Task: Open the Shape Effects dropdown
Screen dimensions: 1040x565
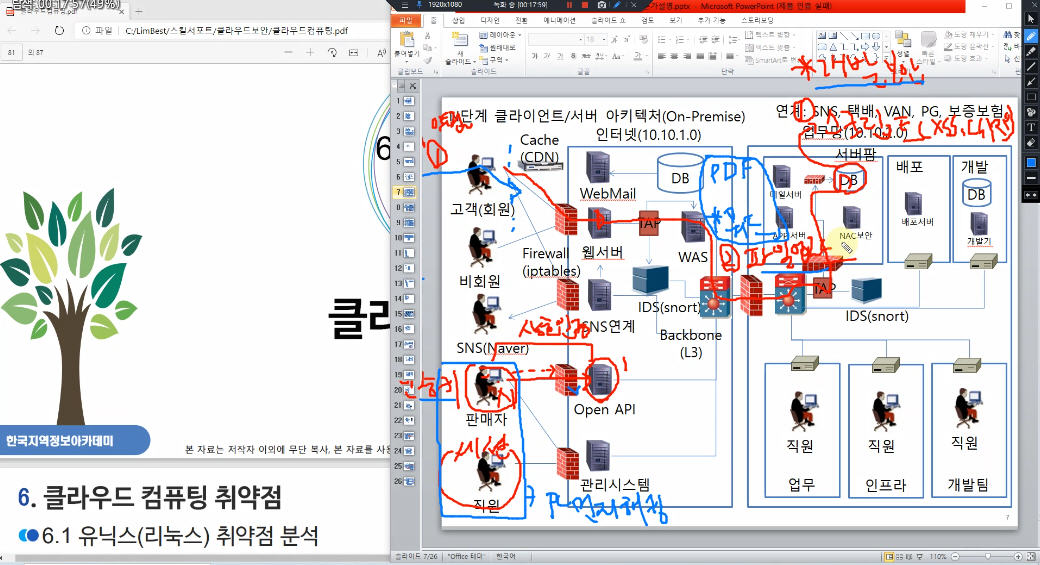Action: 964,58
